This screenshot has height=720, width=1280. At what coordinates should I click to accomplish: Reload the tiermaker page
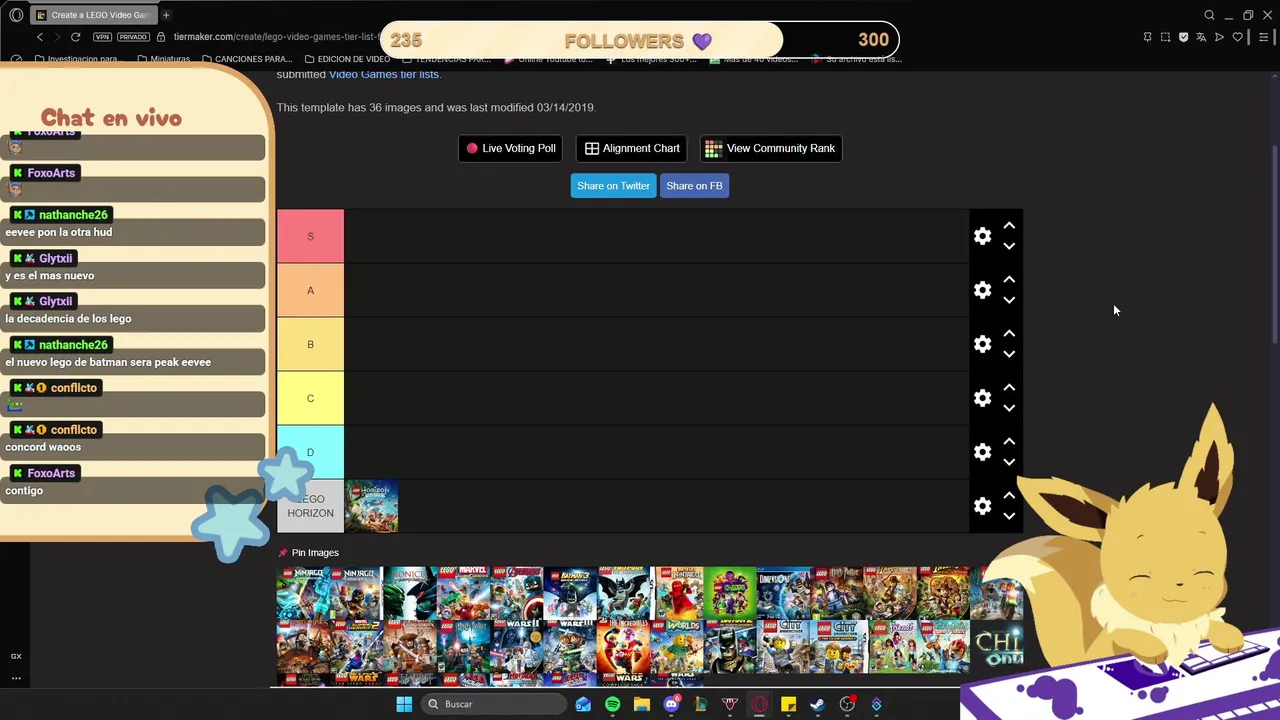(75, 37)
